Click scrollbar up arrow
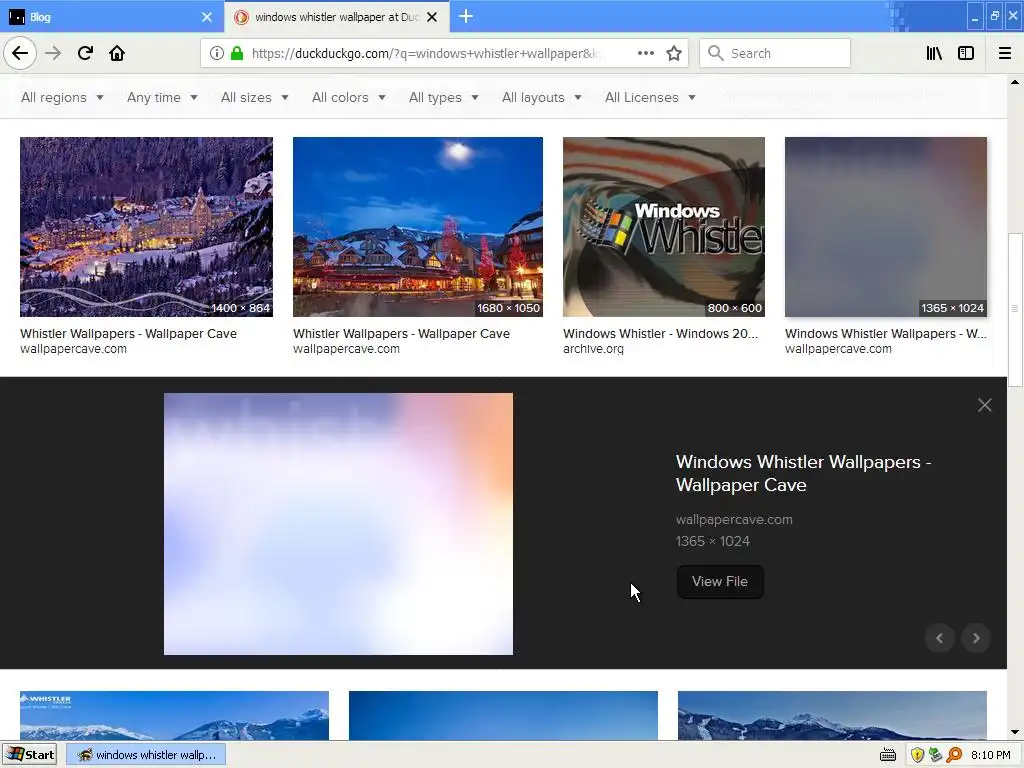The height and width of the screenshot is (768, 1024). pos(1015,82)
